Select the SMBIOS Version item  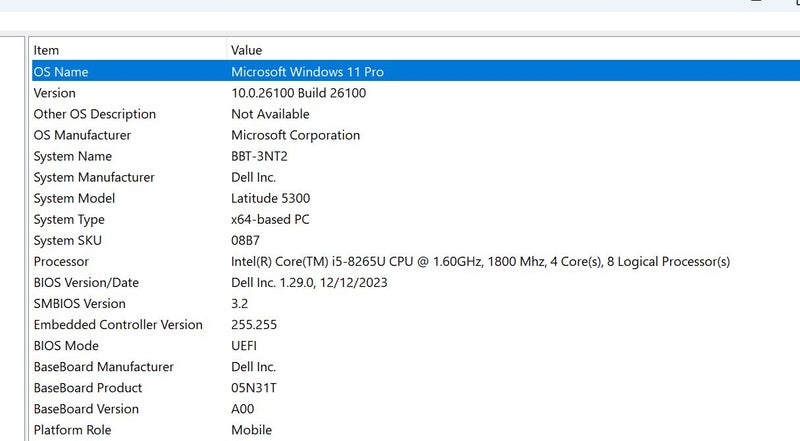click(x=80, y=304)
